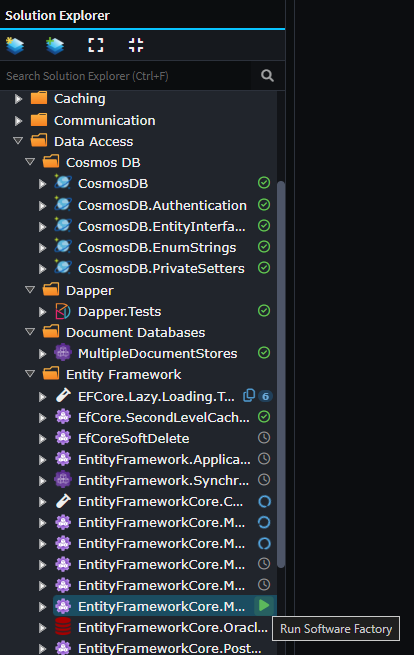Viewport: 414px width, 655px height.
Task: Select the EntityFrameworkCore.Oracl... tree item
Action: [x=173, y=627]
